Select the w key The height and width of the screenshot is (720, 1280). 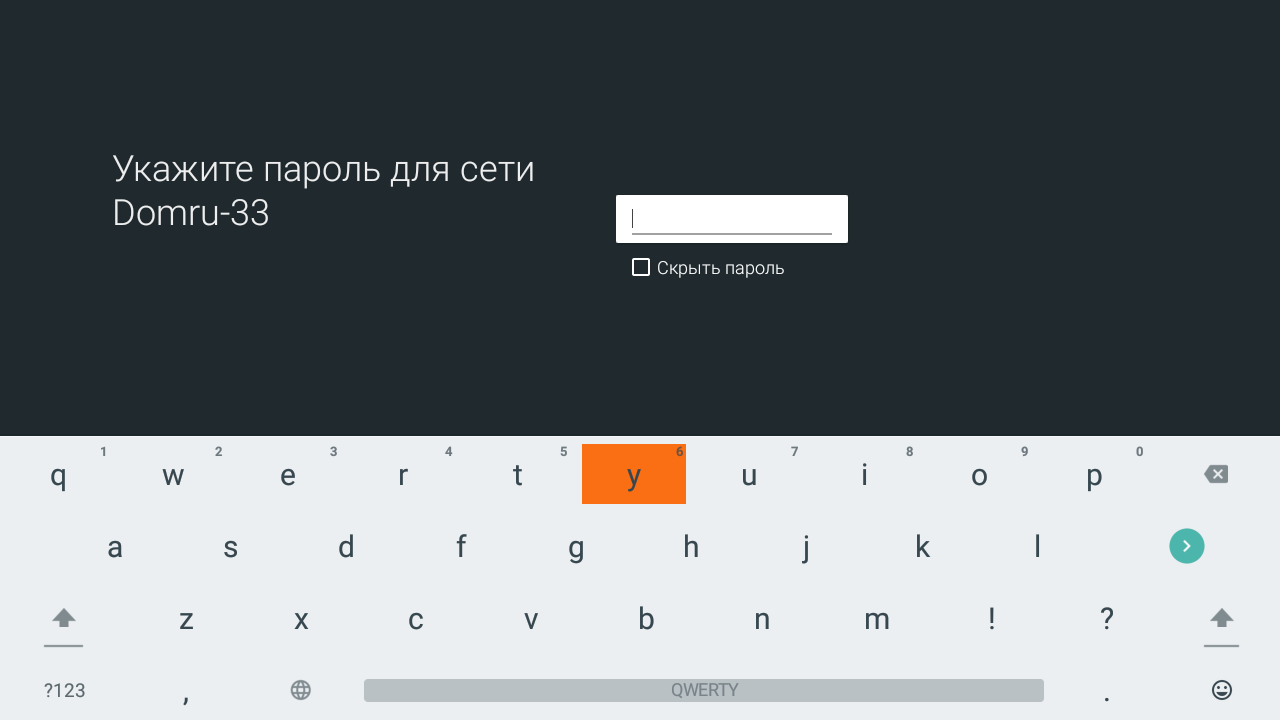point(173,474)
